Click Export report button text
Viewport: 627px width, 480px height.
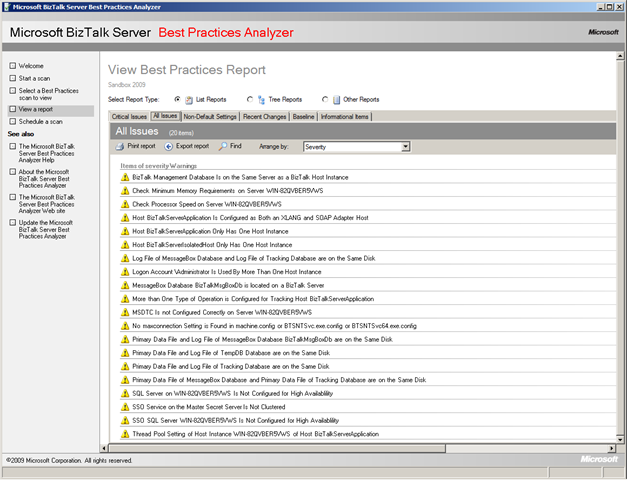click(192, 146)
